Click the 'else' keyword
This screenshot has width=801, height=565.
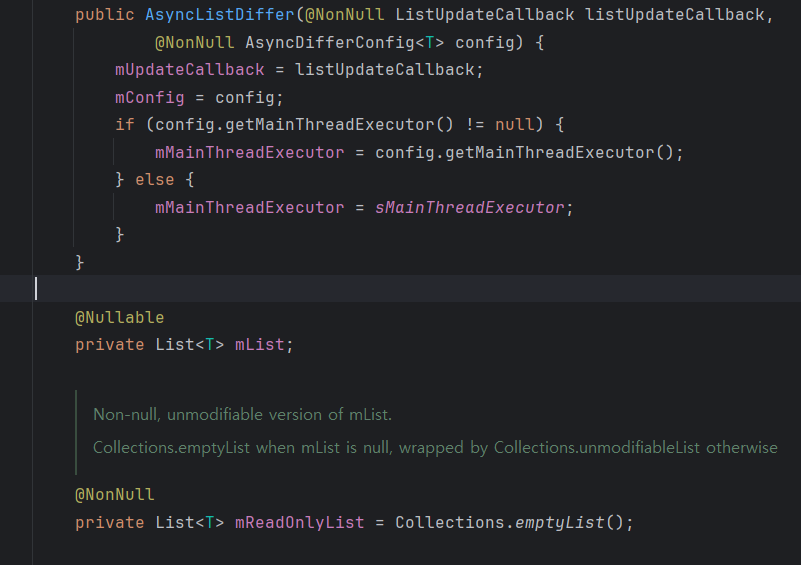click(155, 180)
